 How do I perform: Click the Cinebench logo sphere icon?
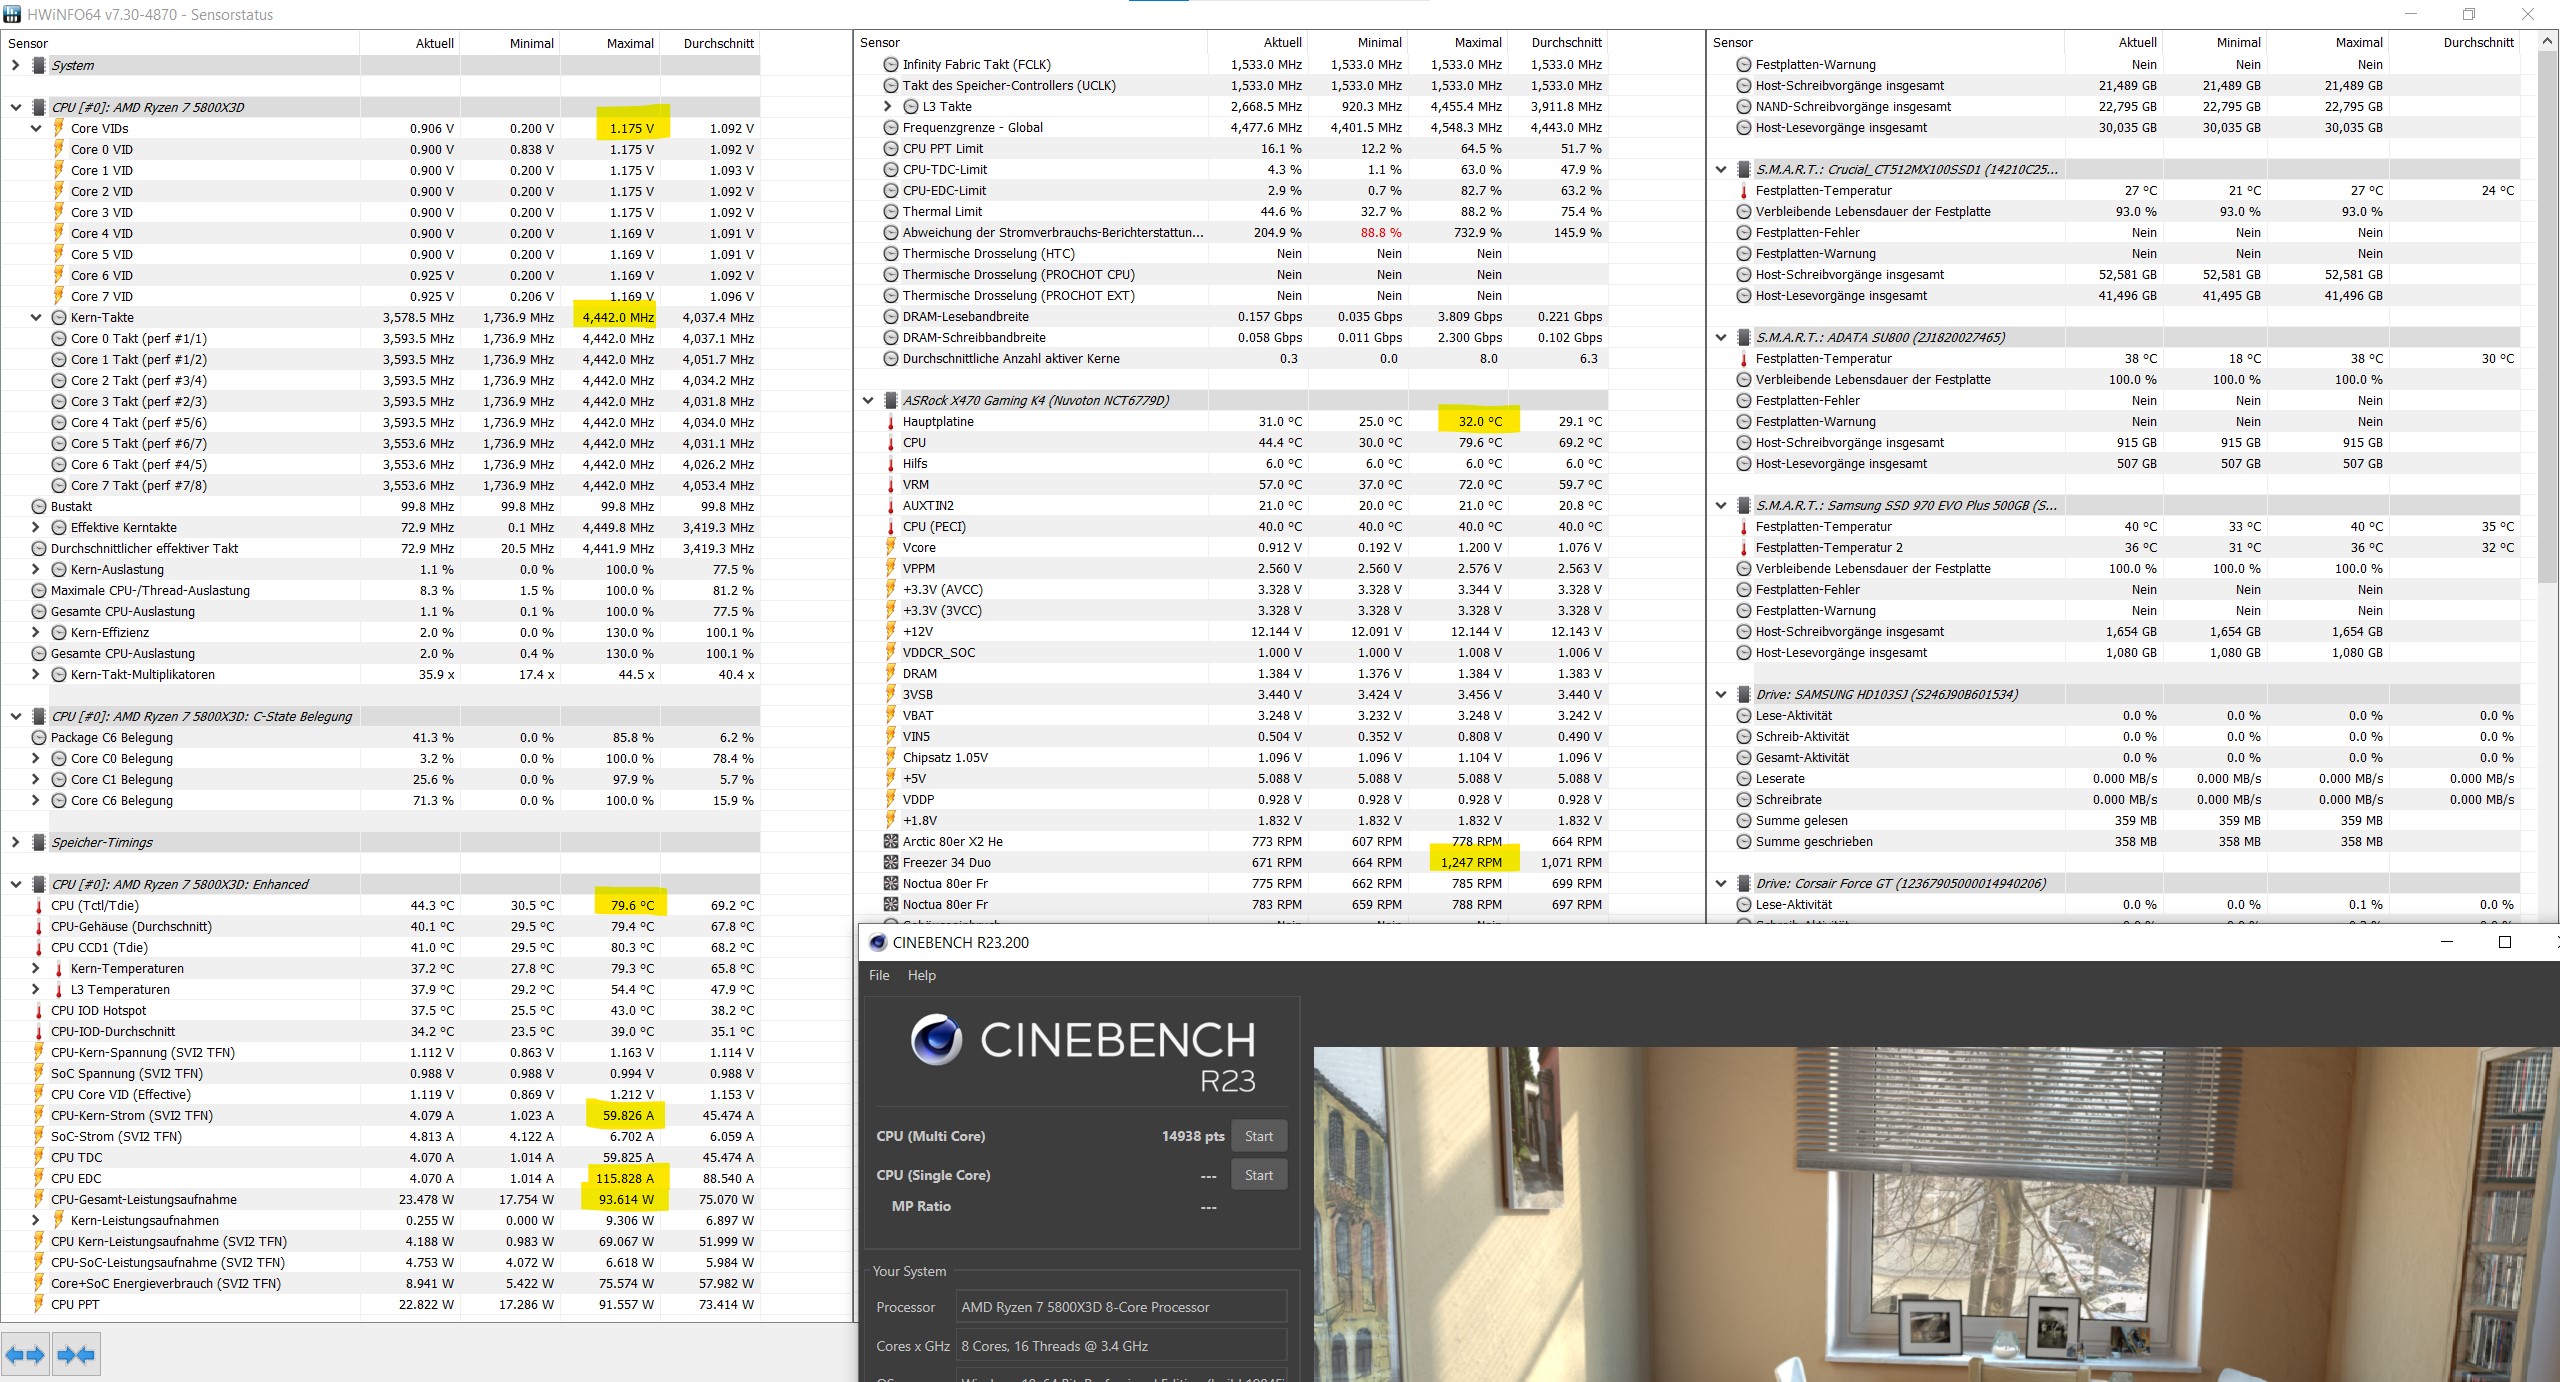936,1040
